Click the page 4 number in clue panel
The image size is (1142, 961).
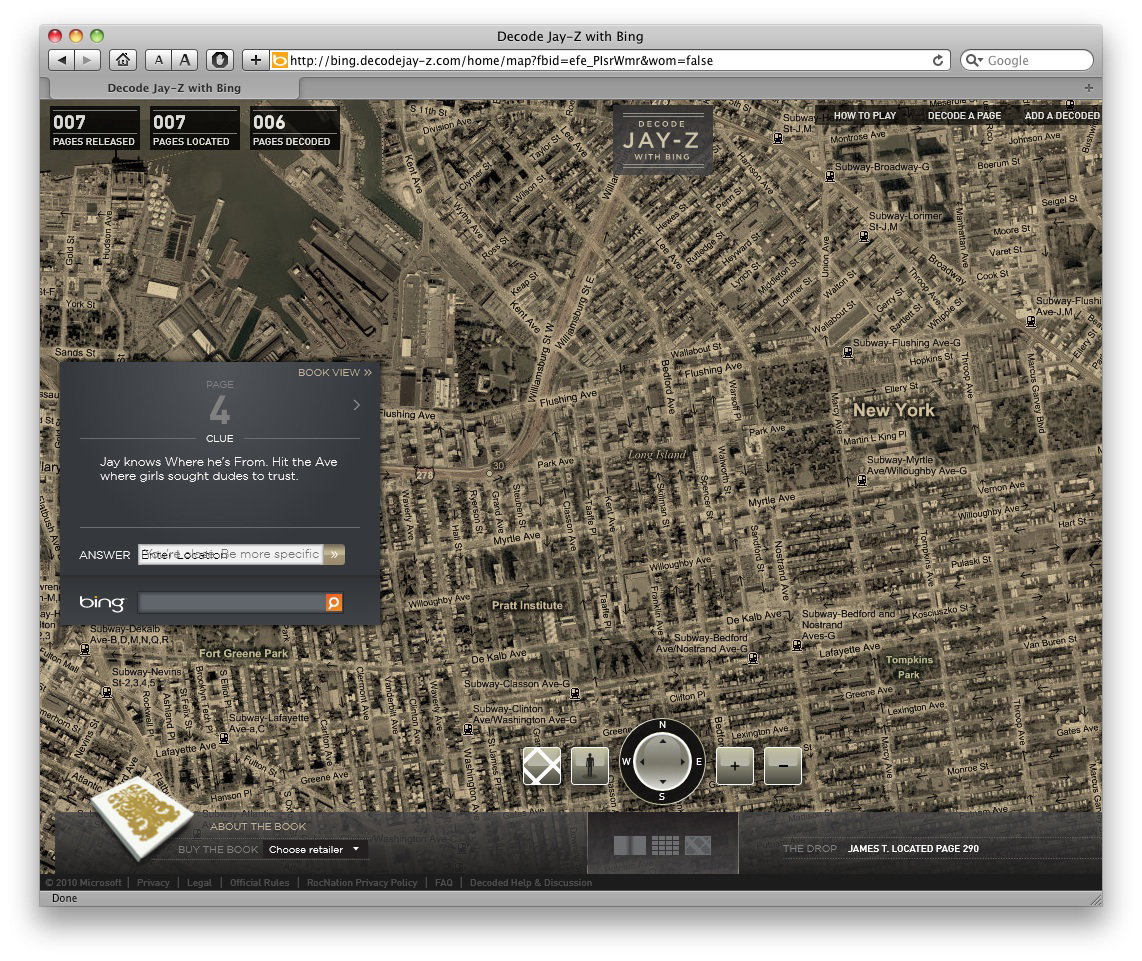click(220, 410)
